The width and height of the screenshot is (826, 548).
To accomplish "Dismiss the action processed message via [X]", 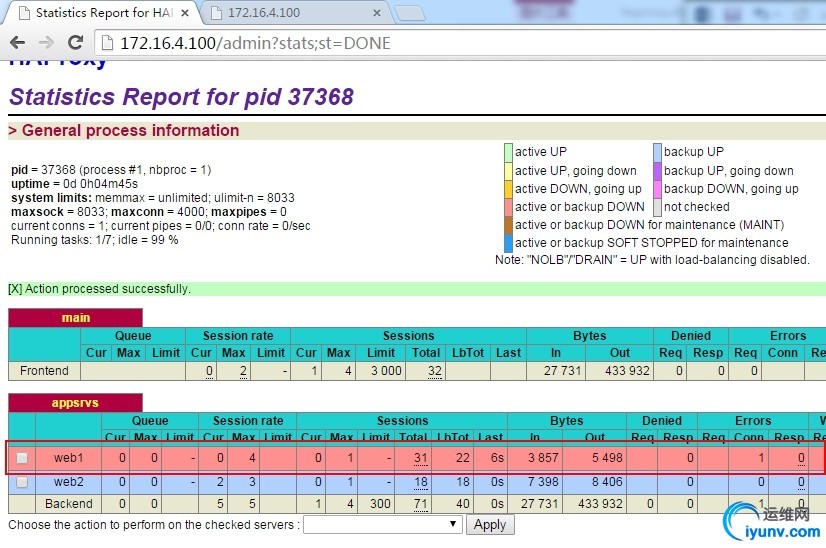I will tap(15, 289).
